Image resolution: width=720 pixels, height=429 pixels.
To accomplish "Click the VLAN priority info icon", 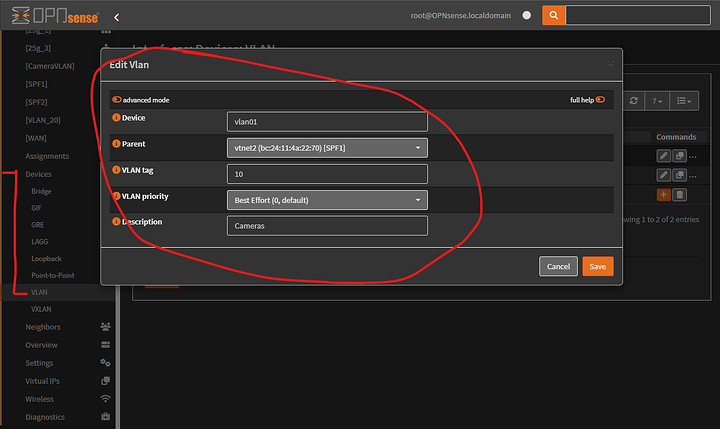I will [115, 196].
